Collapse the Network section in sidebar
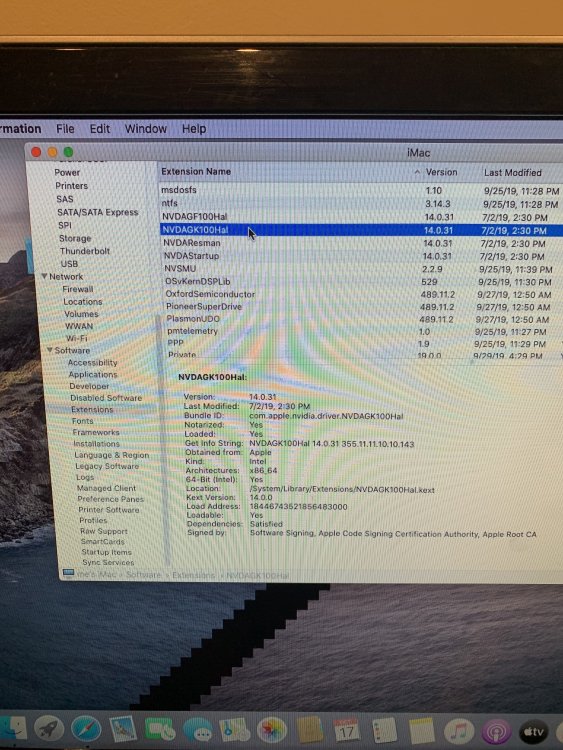Screen dimensions: 563x750 pos(44,276)
